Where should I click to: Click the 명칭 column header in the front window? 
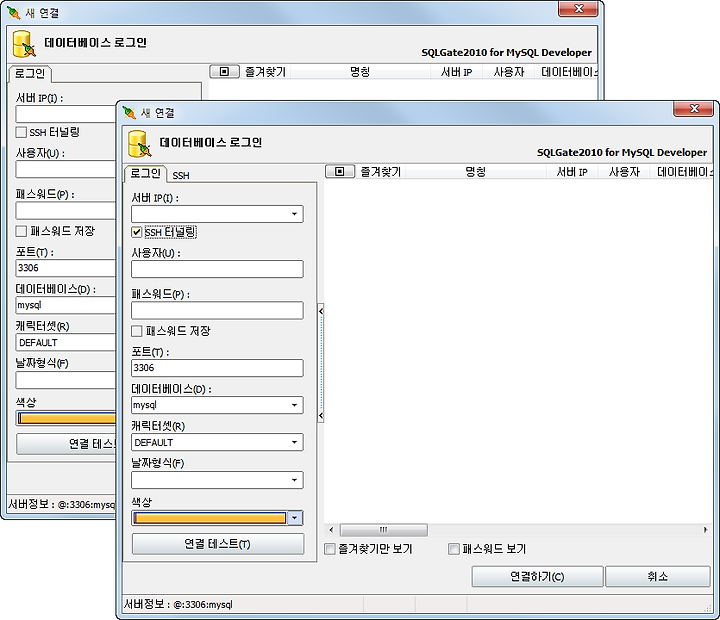click(x=476, y=172)
